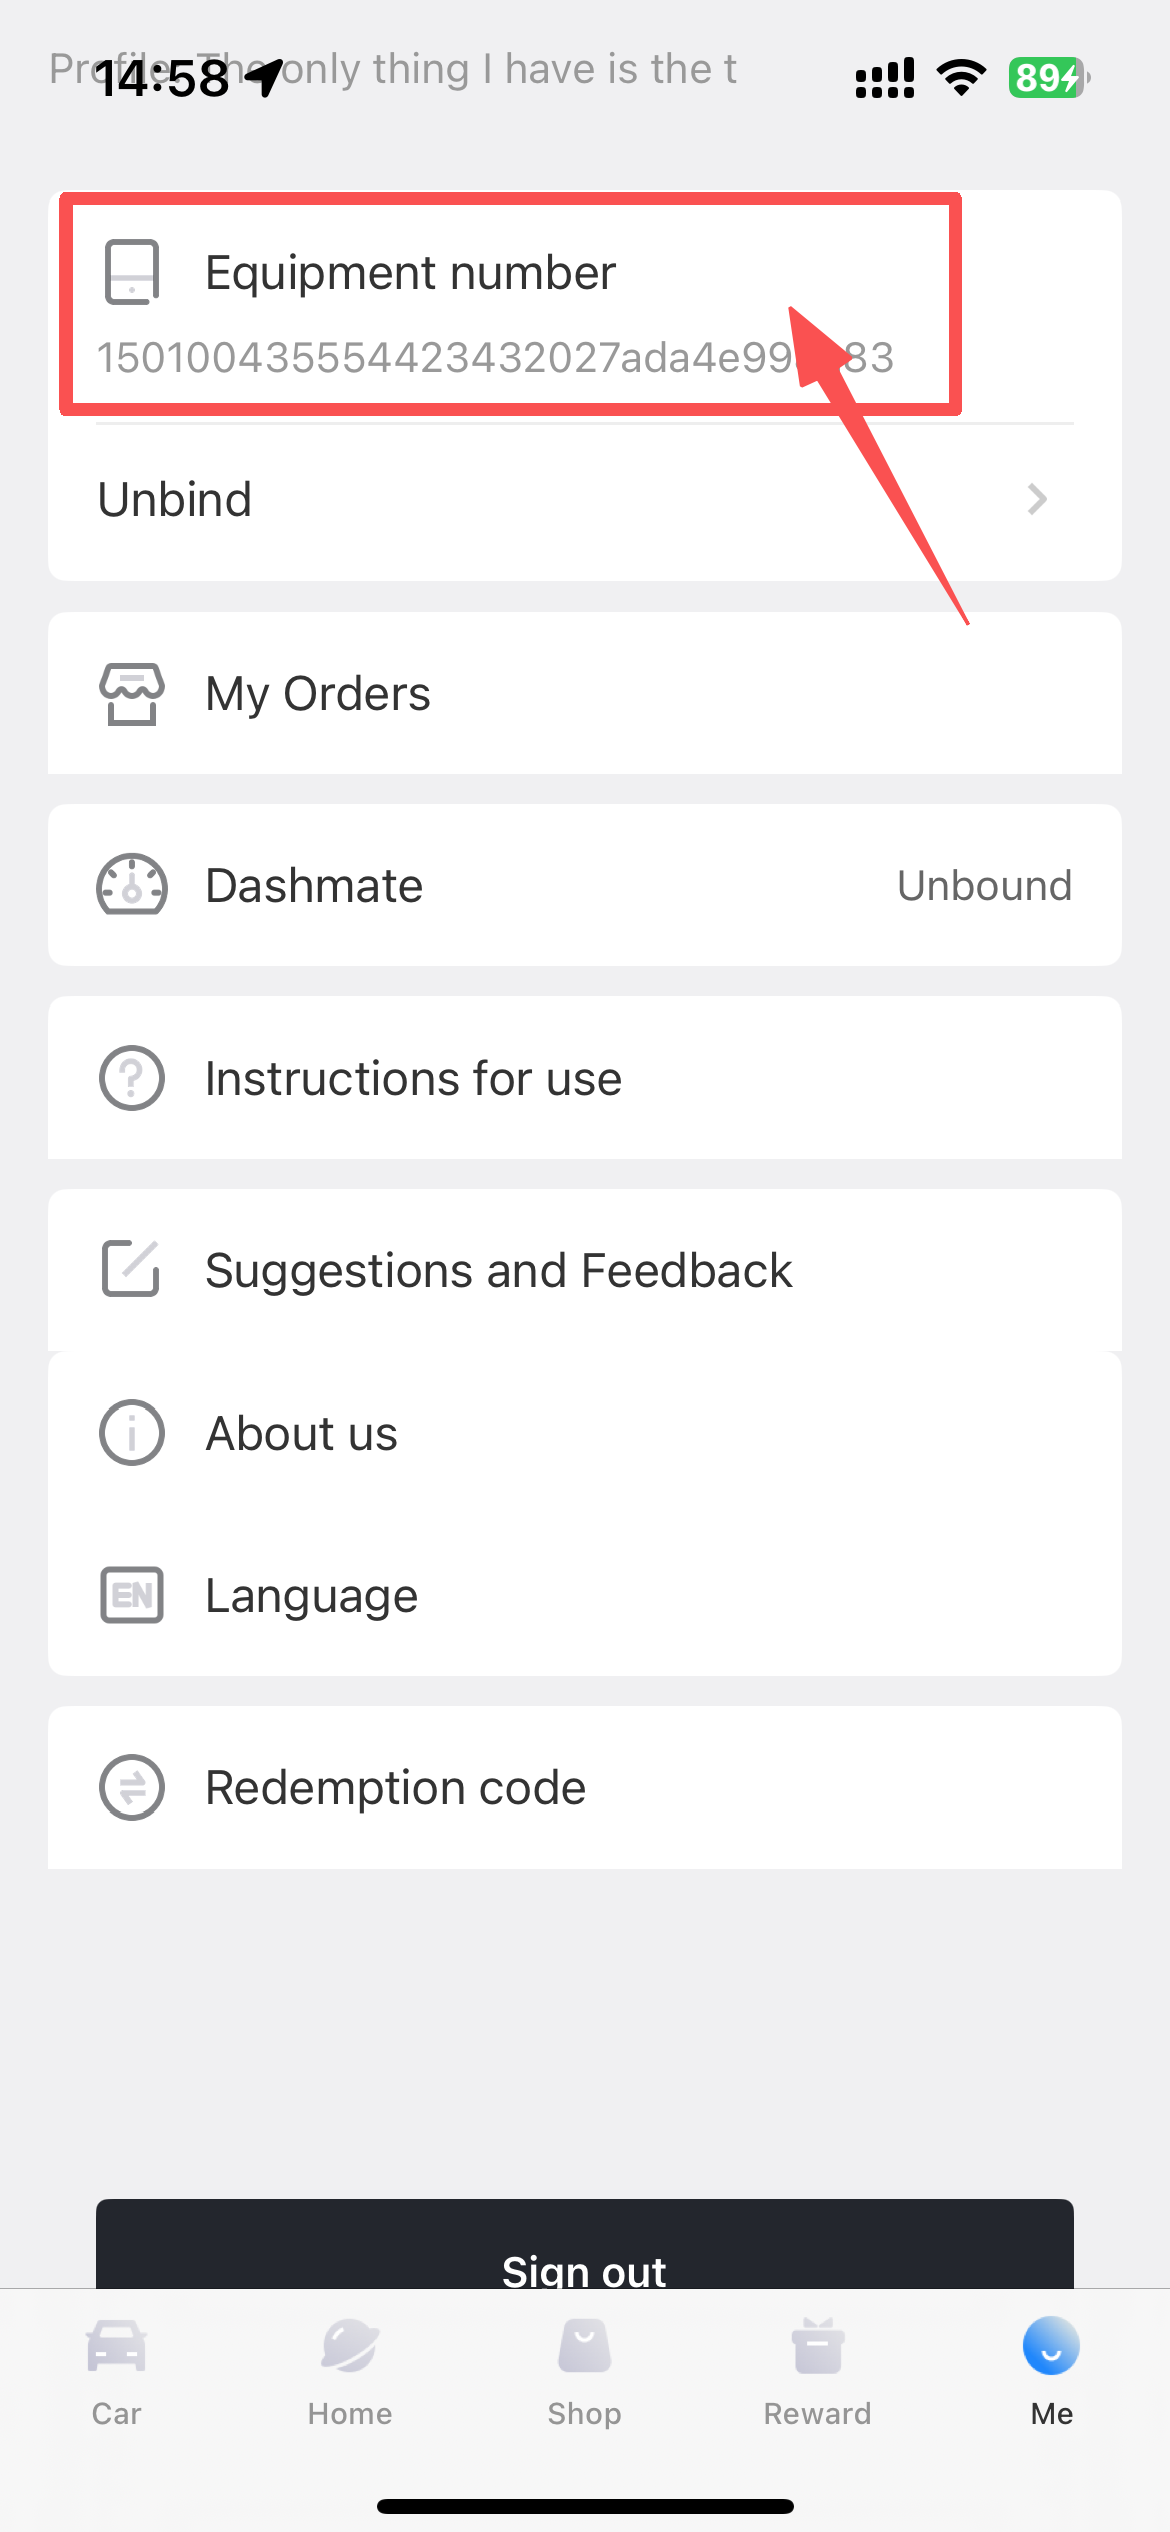The image size is (1170, 2532).
Task: Open the Shop tab
Action: coord(584,2372)
